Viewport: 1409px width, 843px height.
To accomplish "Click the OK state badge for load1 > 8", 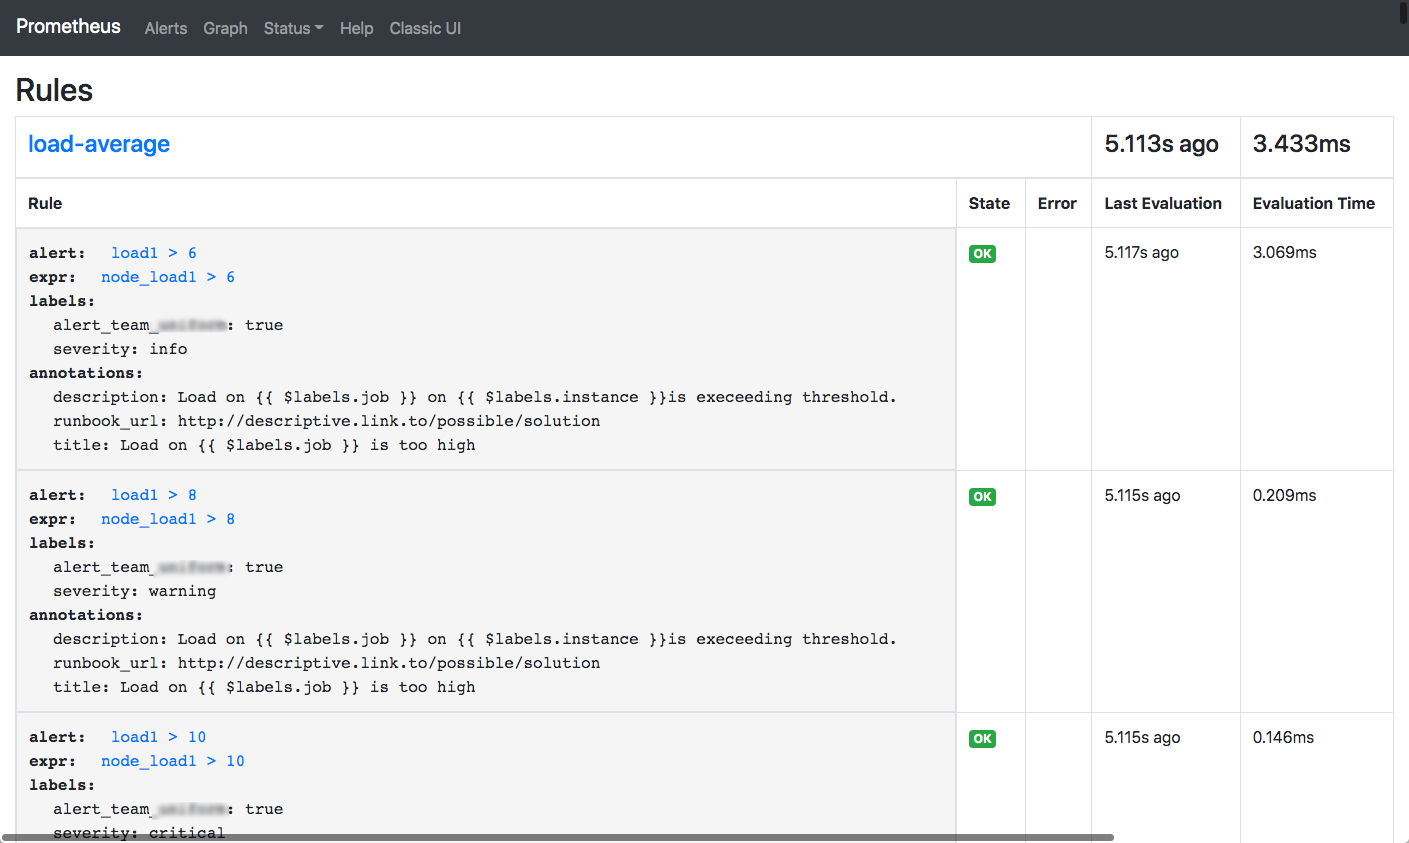I will [x=982, y=497].
